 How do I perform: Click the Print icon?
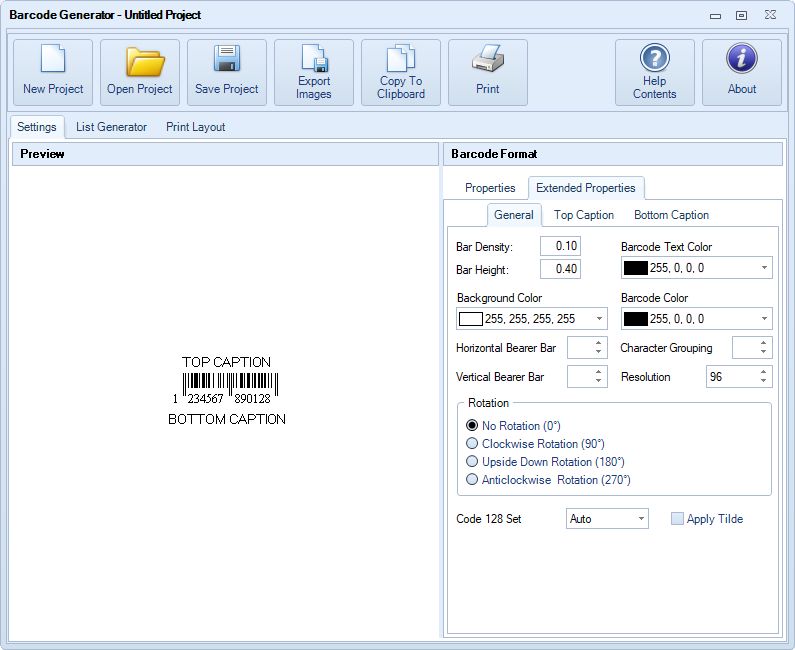point(488,62)
